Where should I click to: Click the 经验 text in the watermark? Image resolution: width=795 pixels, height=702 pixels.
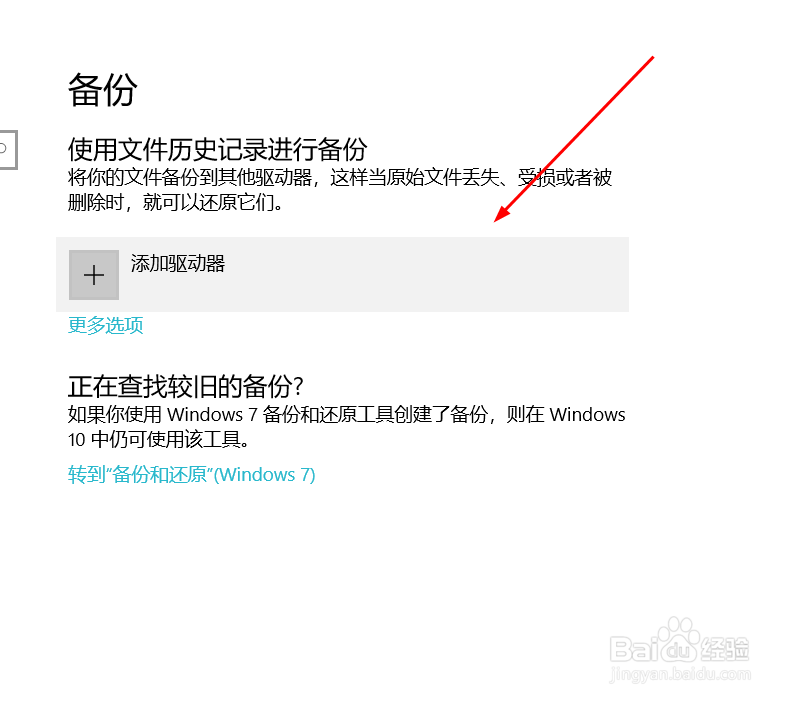(x=725, y=648)
